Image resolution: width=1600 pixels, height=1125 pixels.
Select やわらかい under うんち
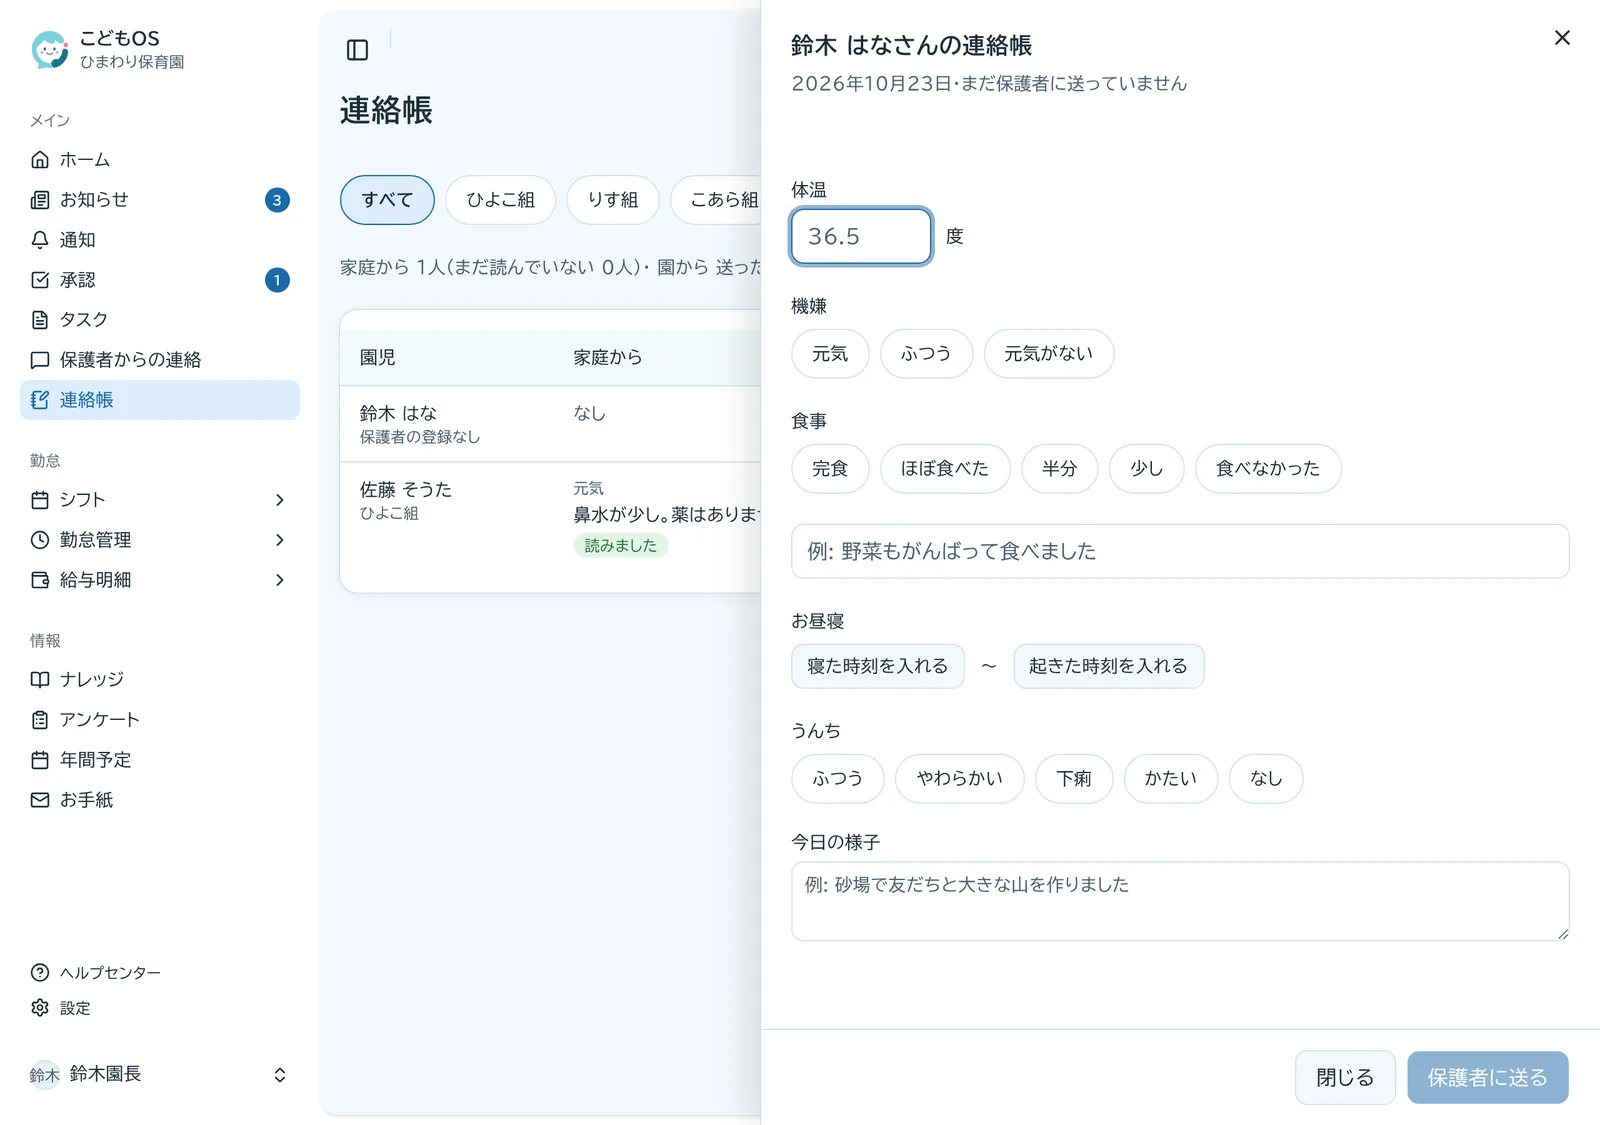point(960,779)
